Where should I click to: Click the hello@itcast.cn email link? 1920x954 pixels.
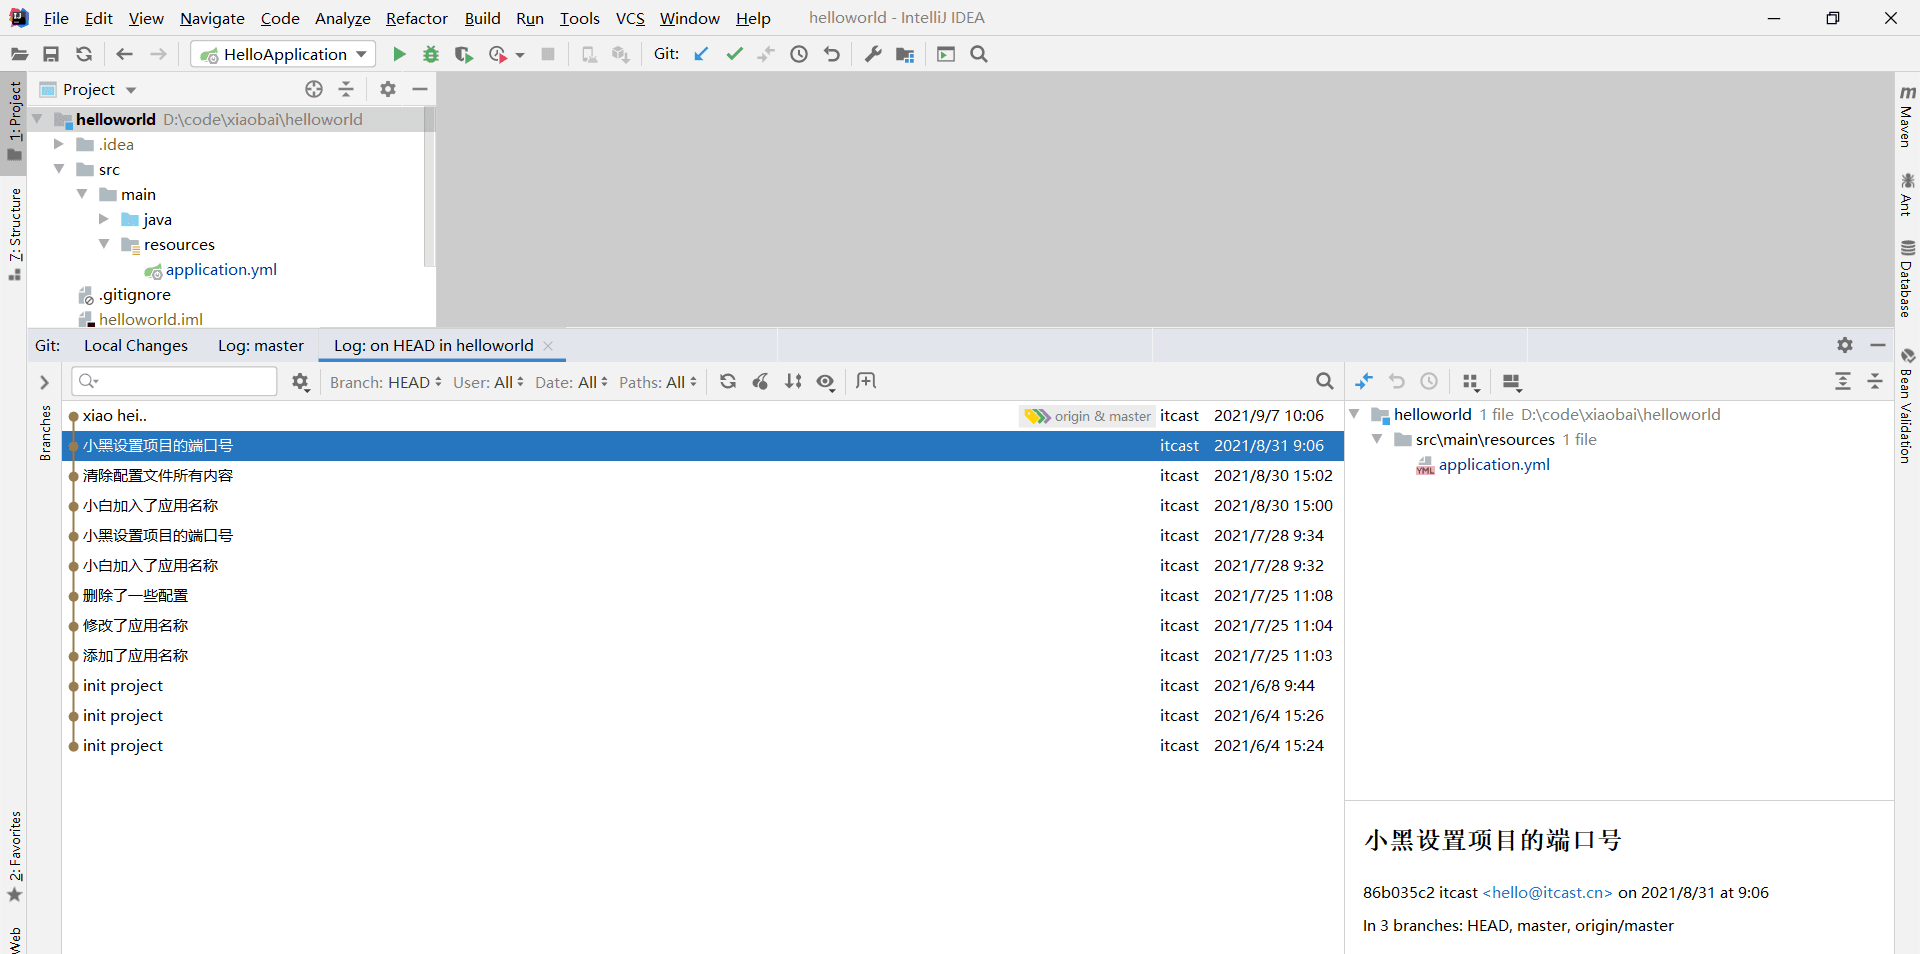click(x=1547, y=892)
